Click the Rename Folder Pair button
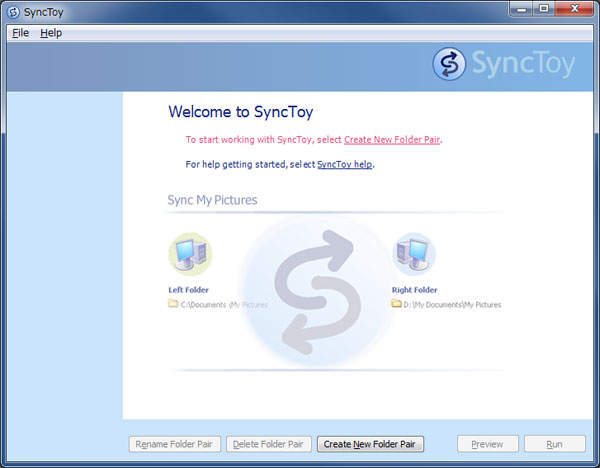Image resolution: width=600 pixels, height=468 pixels. pos(174,444)
